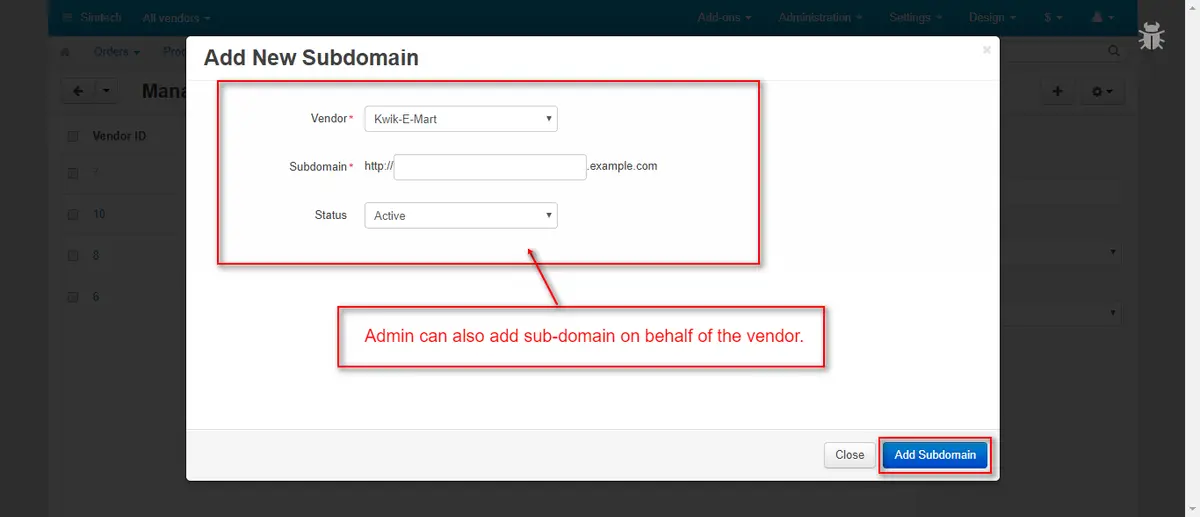Close dialog with the X icon
Screen dimensions: 1200x517
pyautogui.click(x=986, y=49)
